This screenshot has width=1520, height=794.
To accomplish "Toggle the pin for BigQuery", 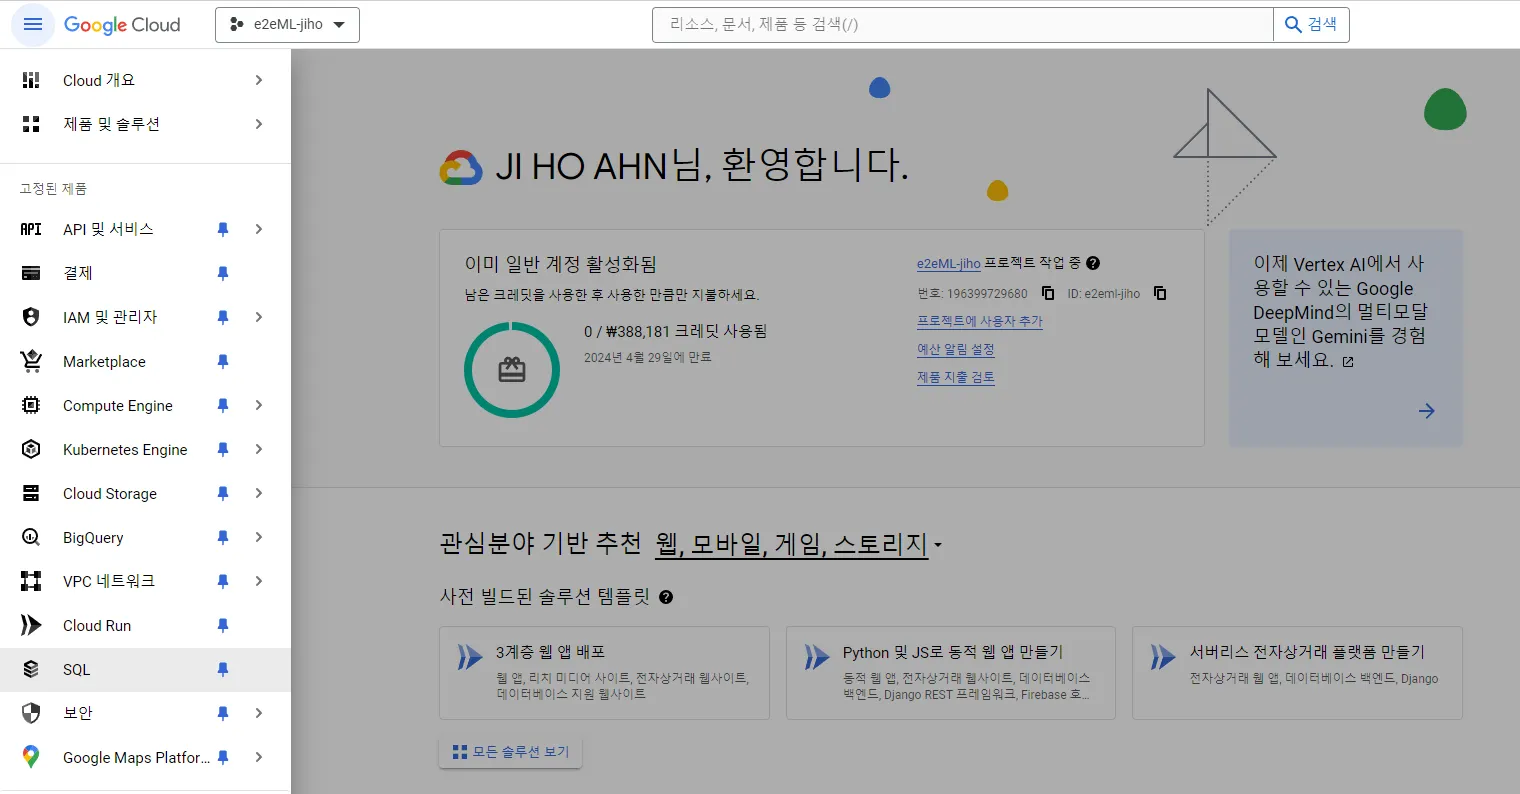I will coord(223,537).
